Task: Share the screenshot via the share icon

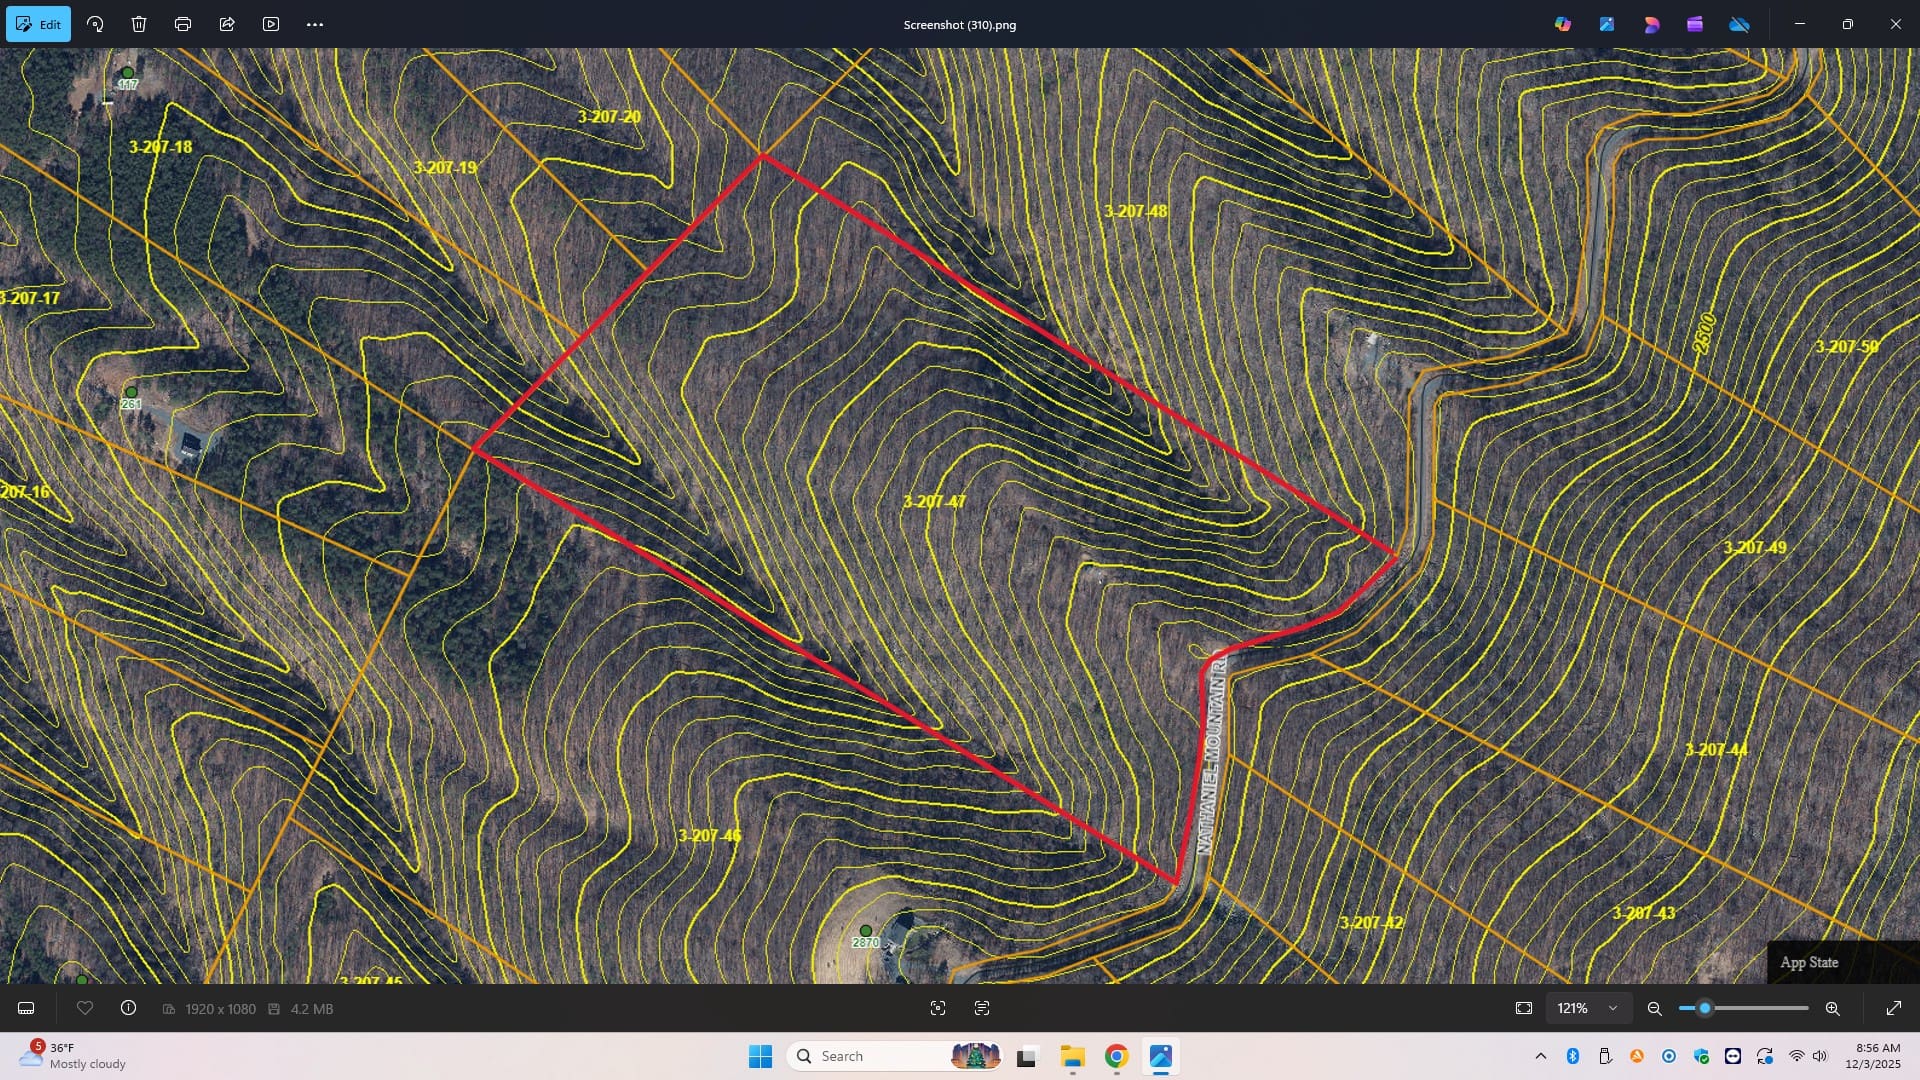Action: 227,24
